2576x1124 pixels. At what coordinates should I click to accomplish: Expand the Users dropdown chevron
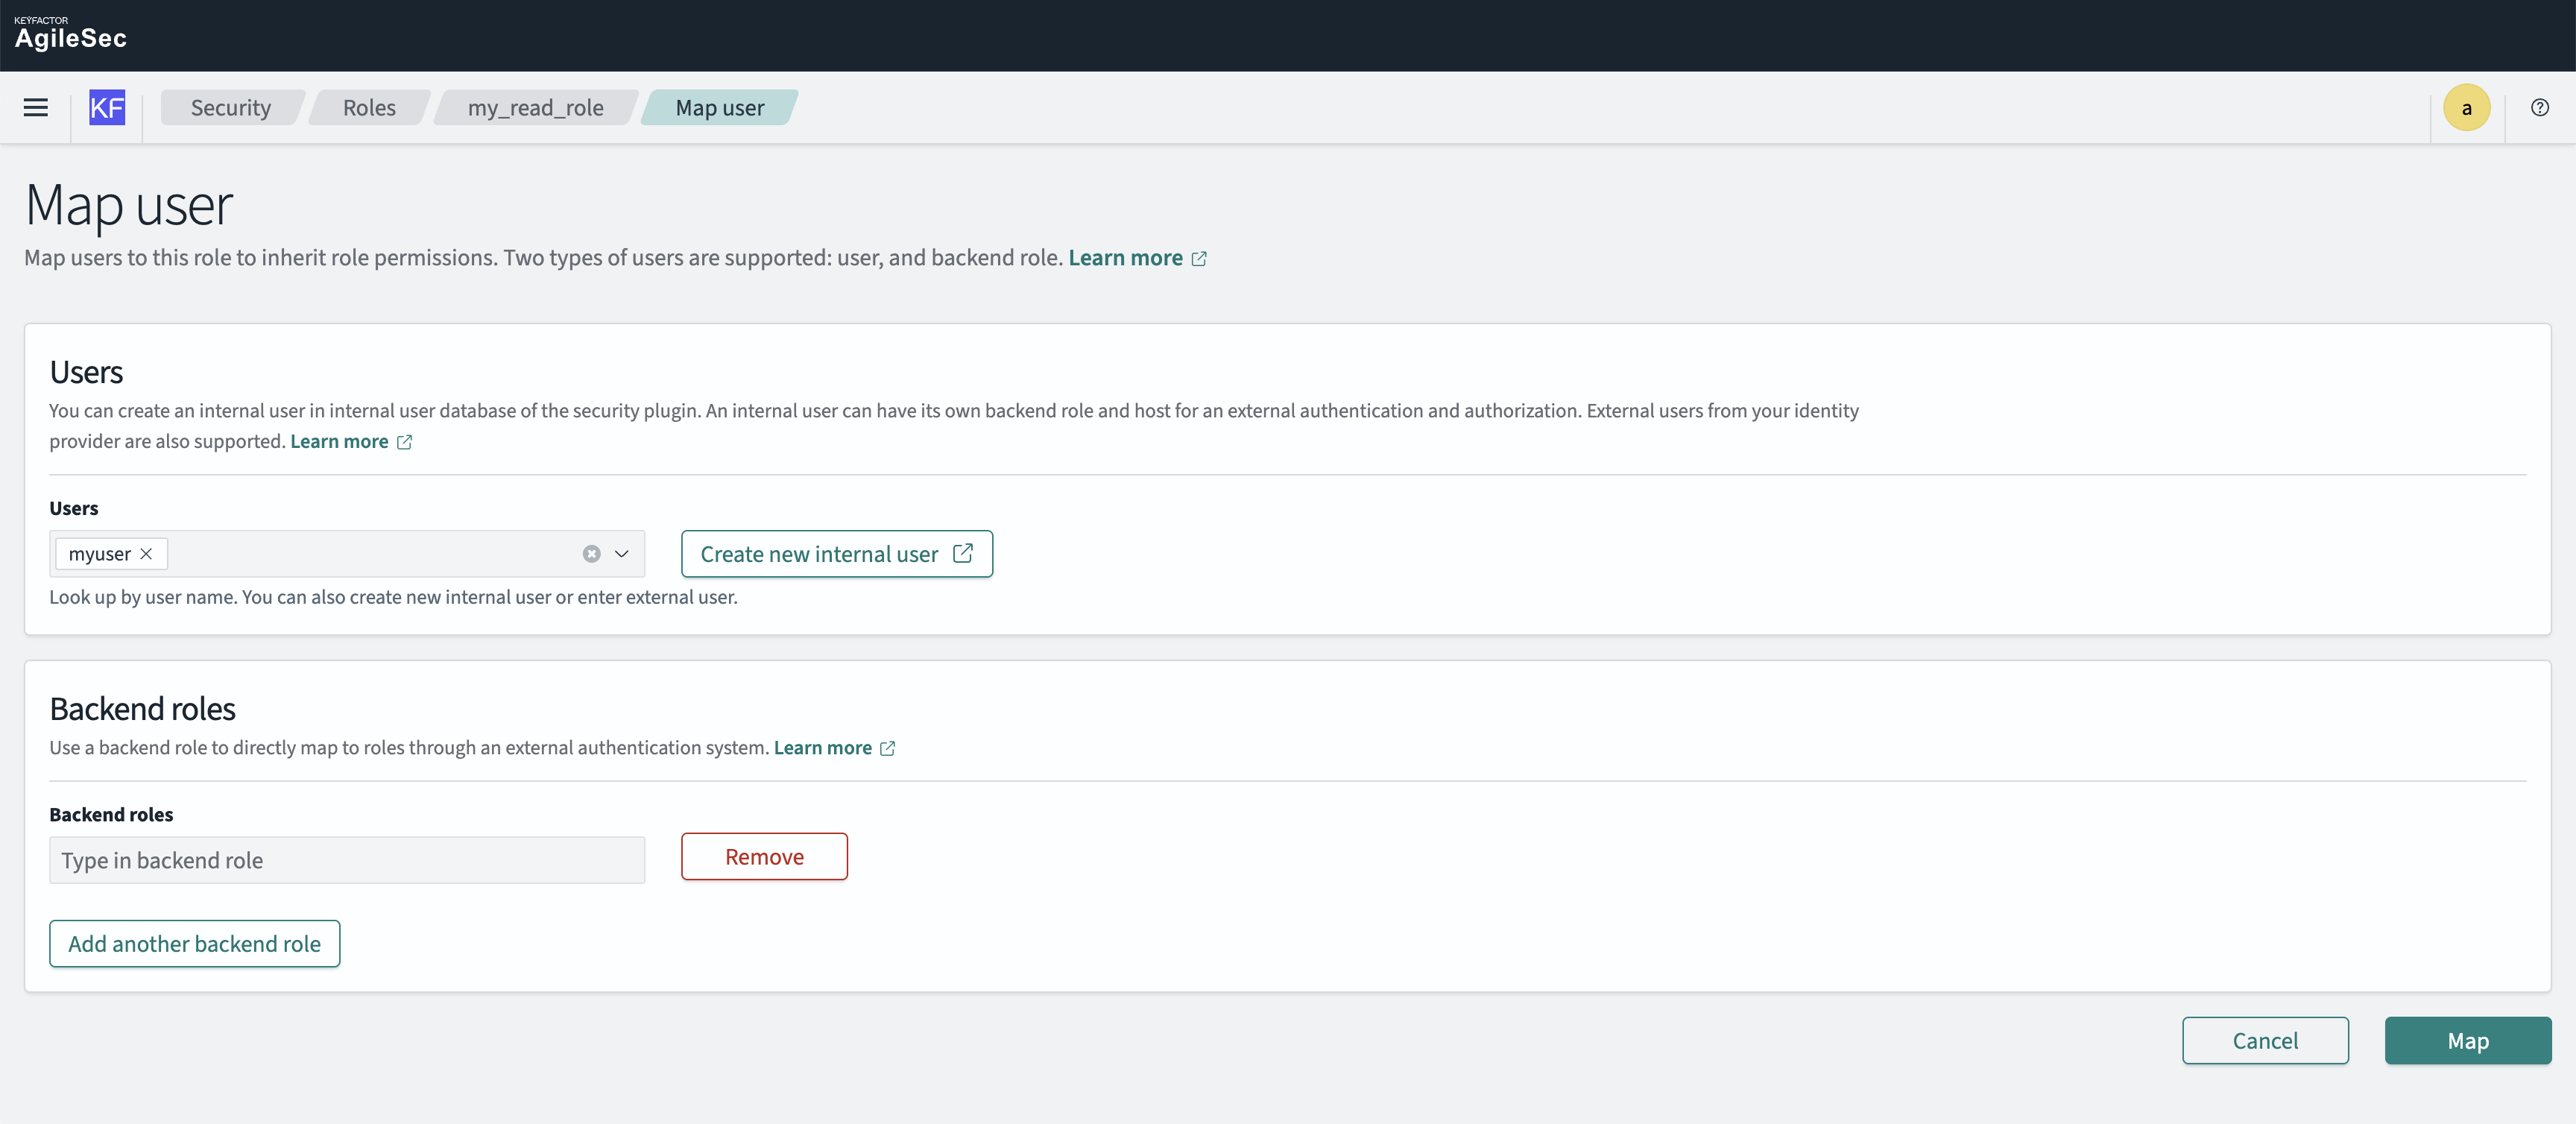(622, 554)
